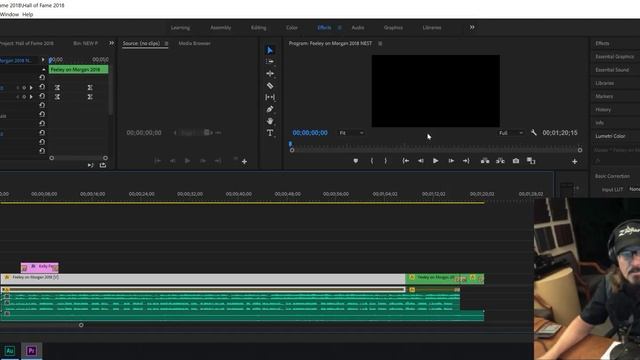
Task: Go to In point in Program monitor
Action: pos(405,161)
